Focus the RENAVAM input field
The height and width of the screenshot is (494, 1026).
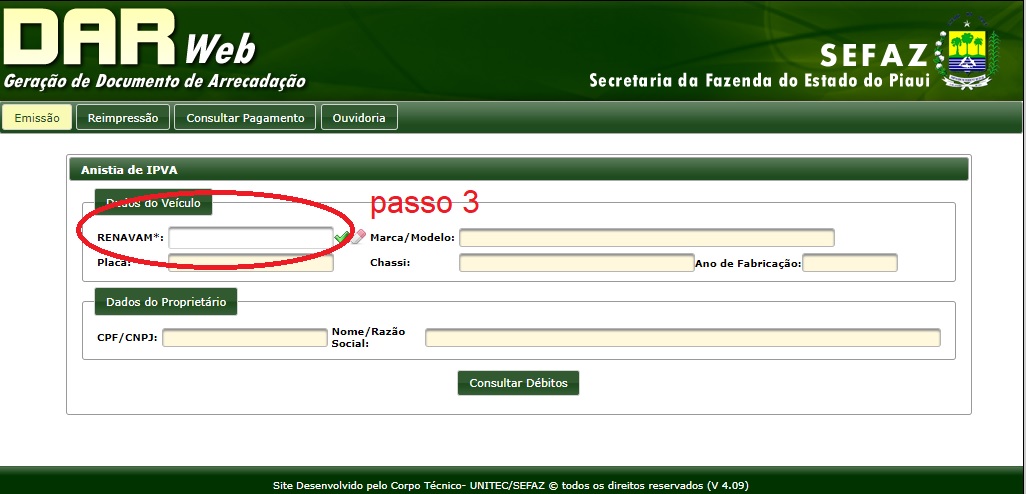tap(250, 238)
